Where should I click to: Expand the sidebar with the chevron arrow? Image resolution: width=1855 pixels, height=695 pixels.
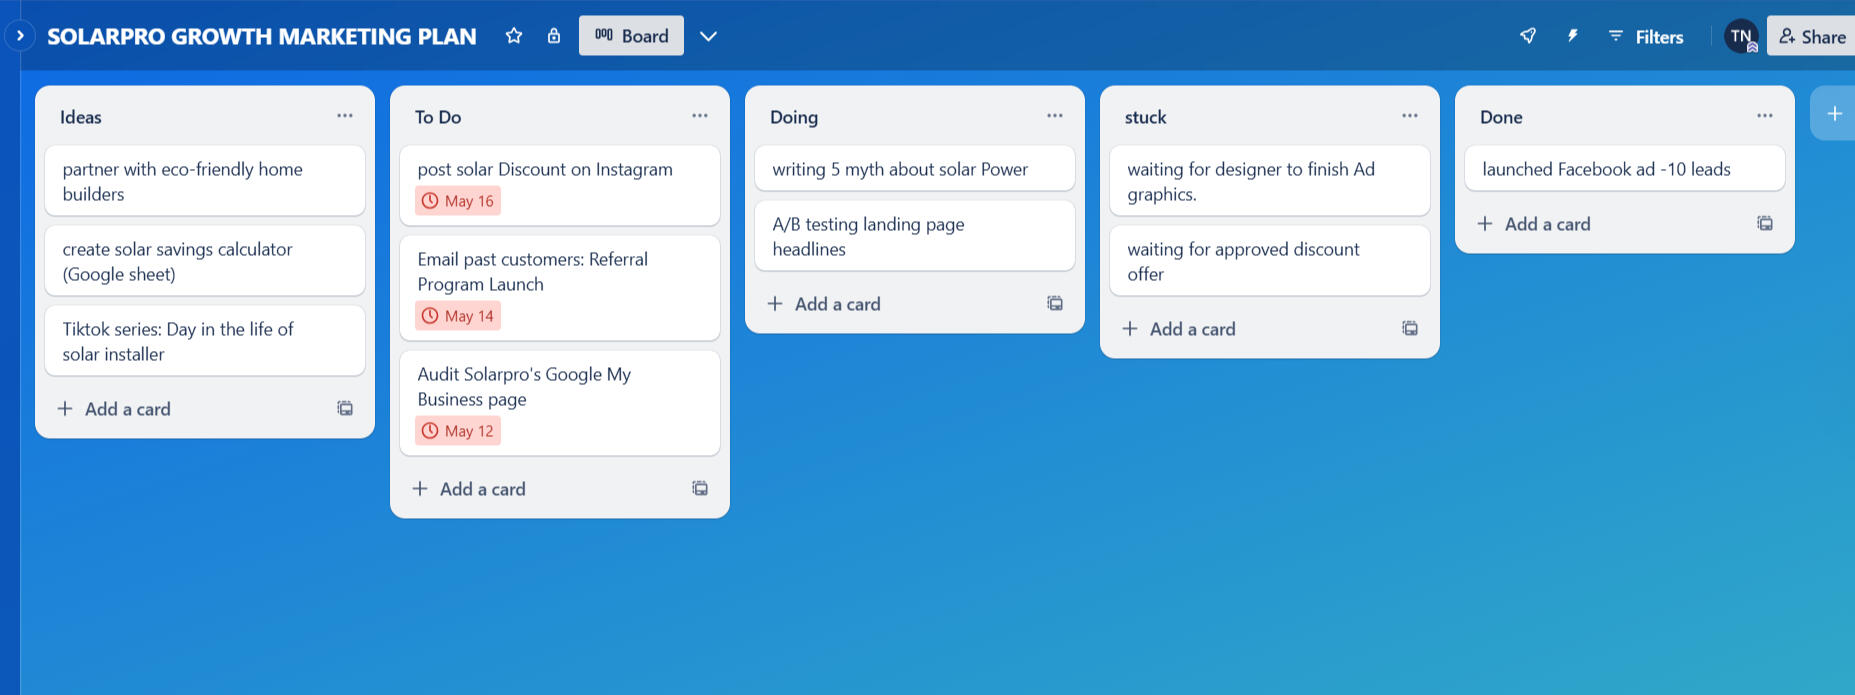(19, 36)
